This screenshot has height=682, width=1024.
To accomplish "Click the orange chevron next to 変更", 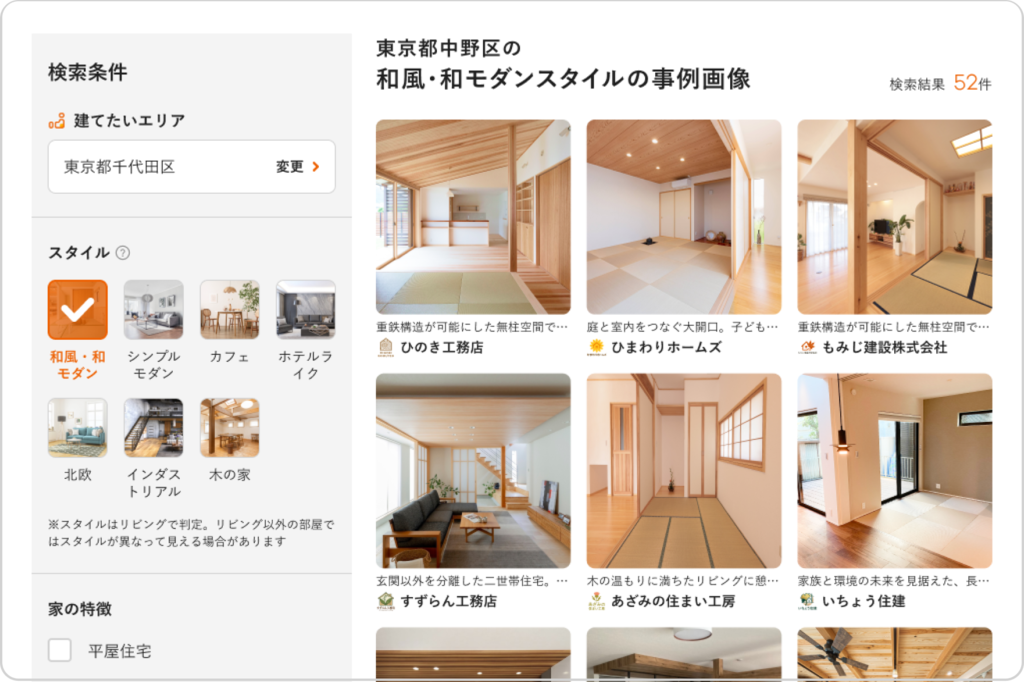I will (316, 167).
